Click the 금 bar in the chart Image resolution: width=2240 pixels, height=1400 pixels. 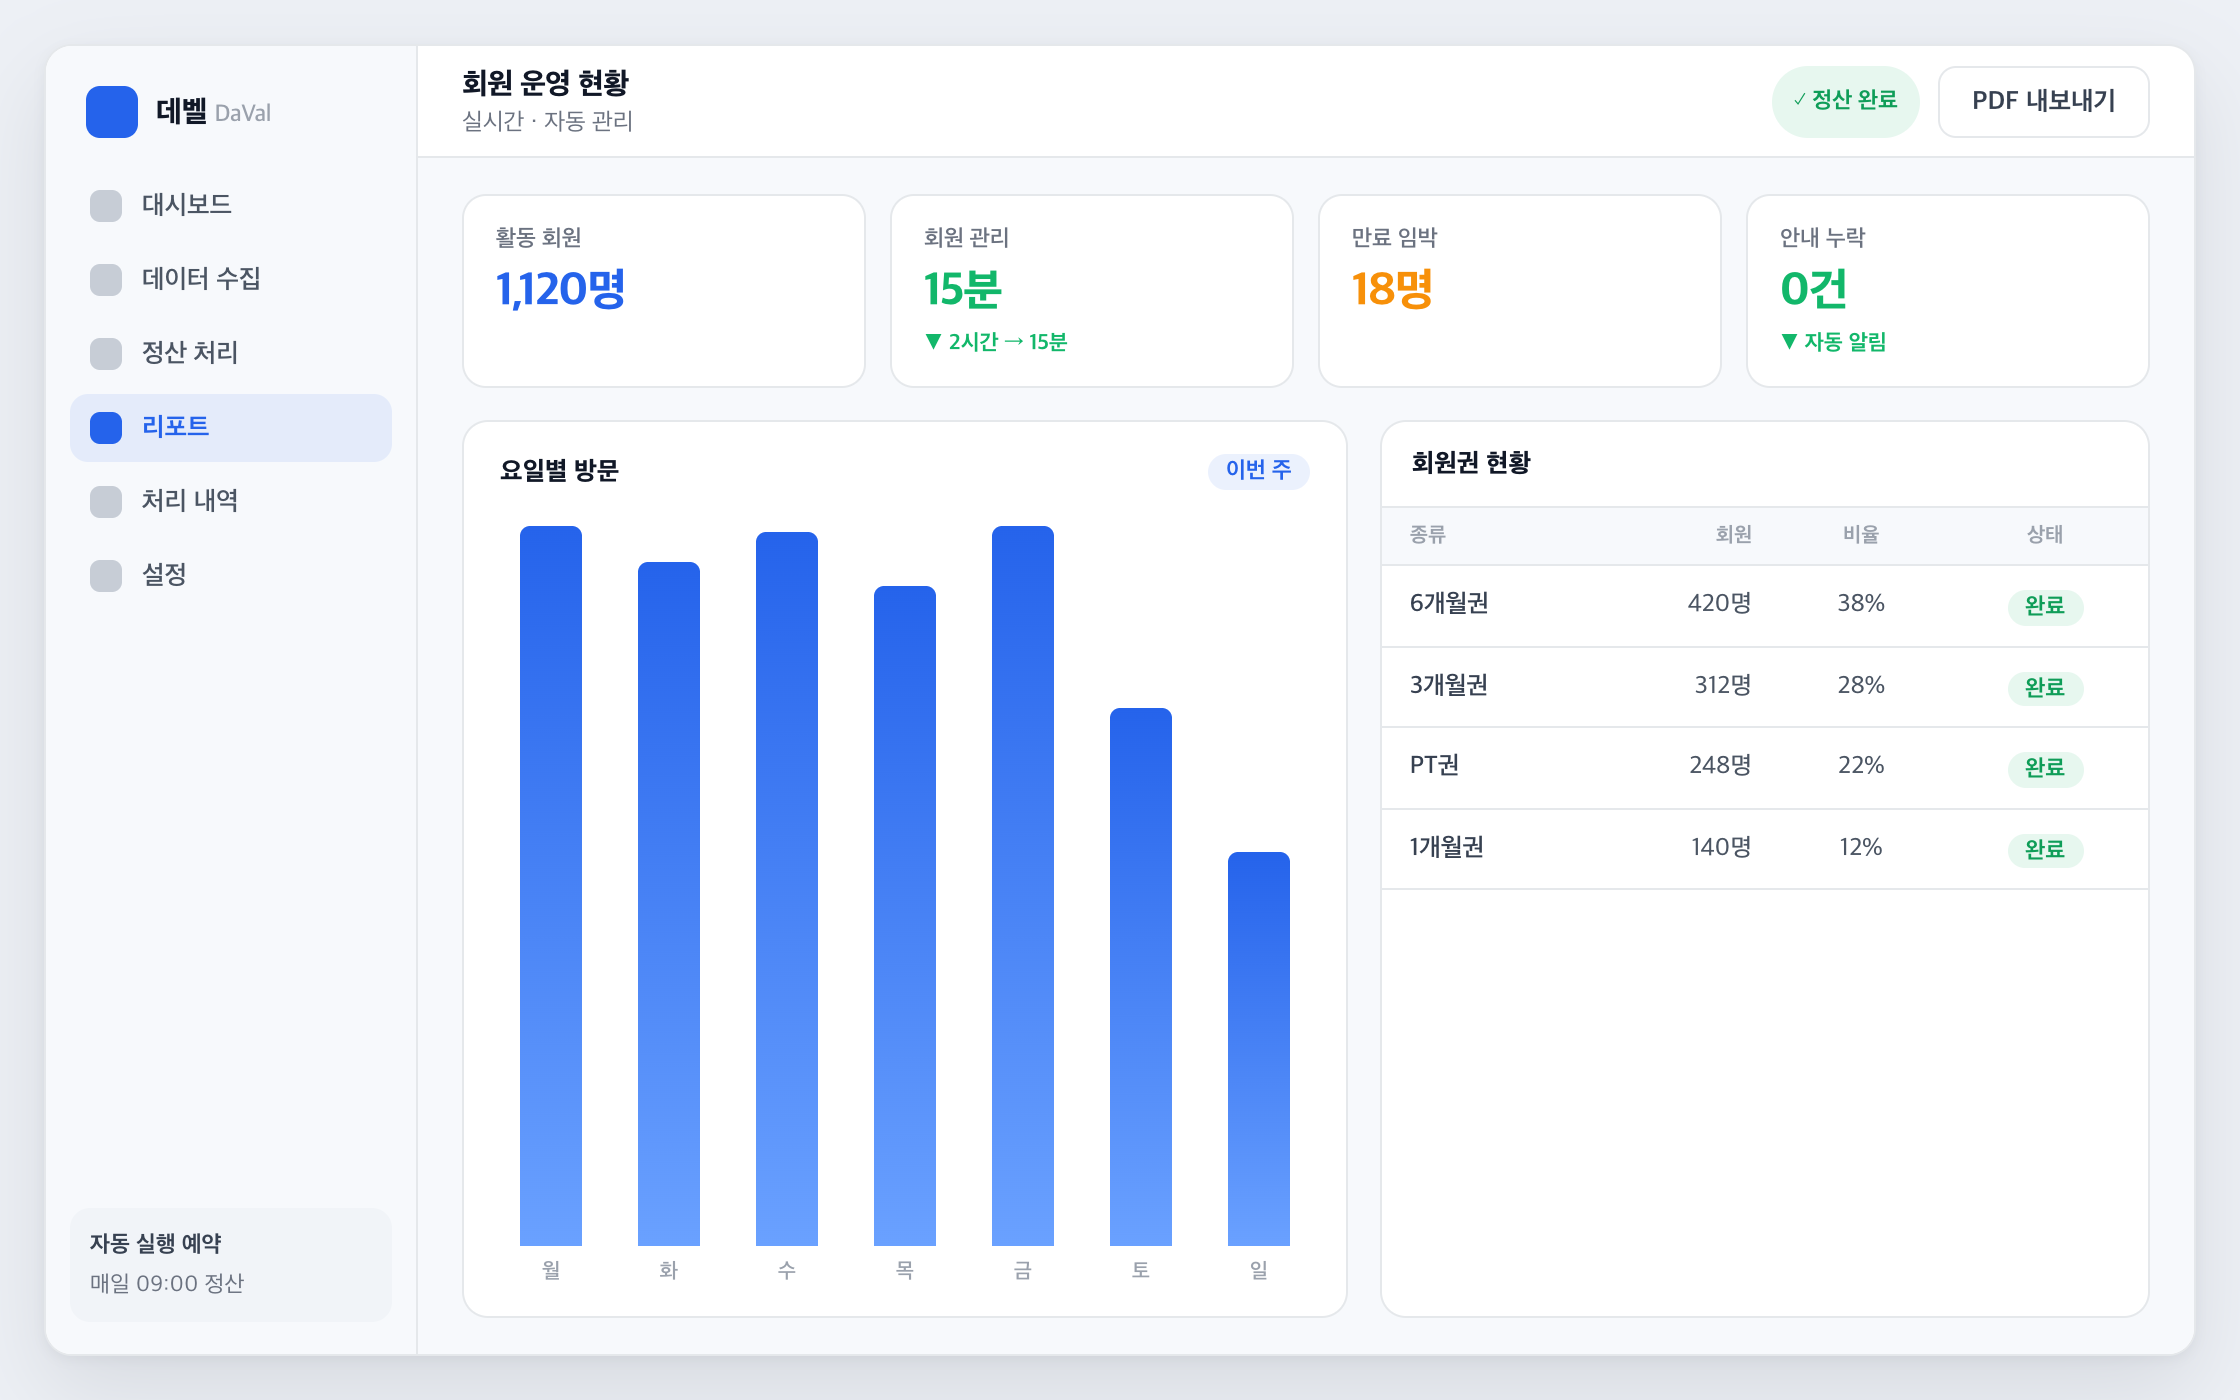(x=1022, y=885)
